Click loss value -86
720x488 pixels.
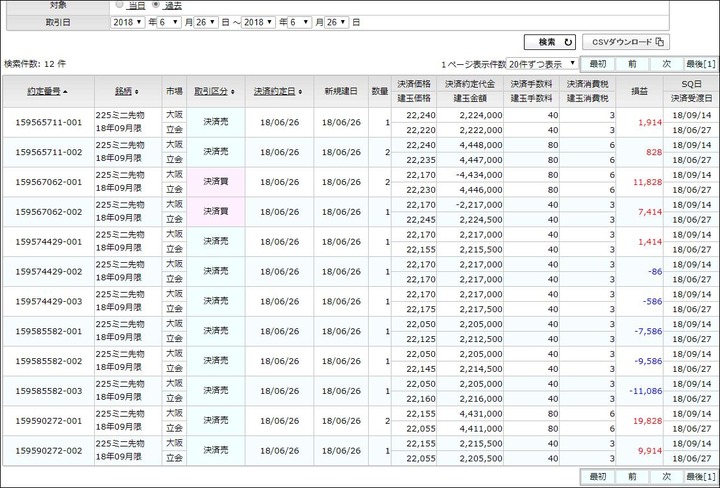[x=655, y=272]
